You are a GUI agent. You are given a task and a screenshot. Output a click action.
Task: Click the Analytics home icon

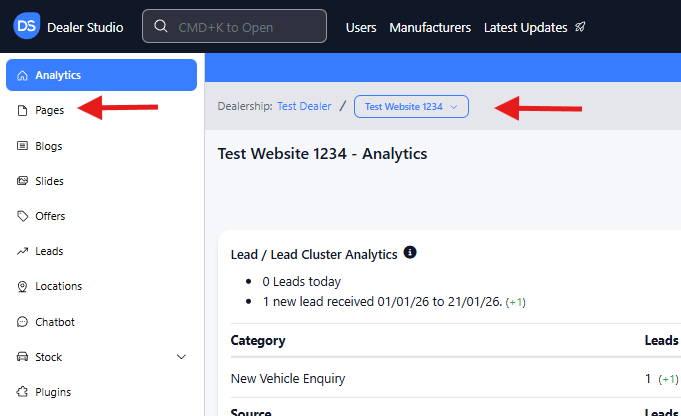pos(23,76)
